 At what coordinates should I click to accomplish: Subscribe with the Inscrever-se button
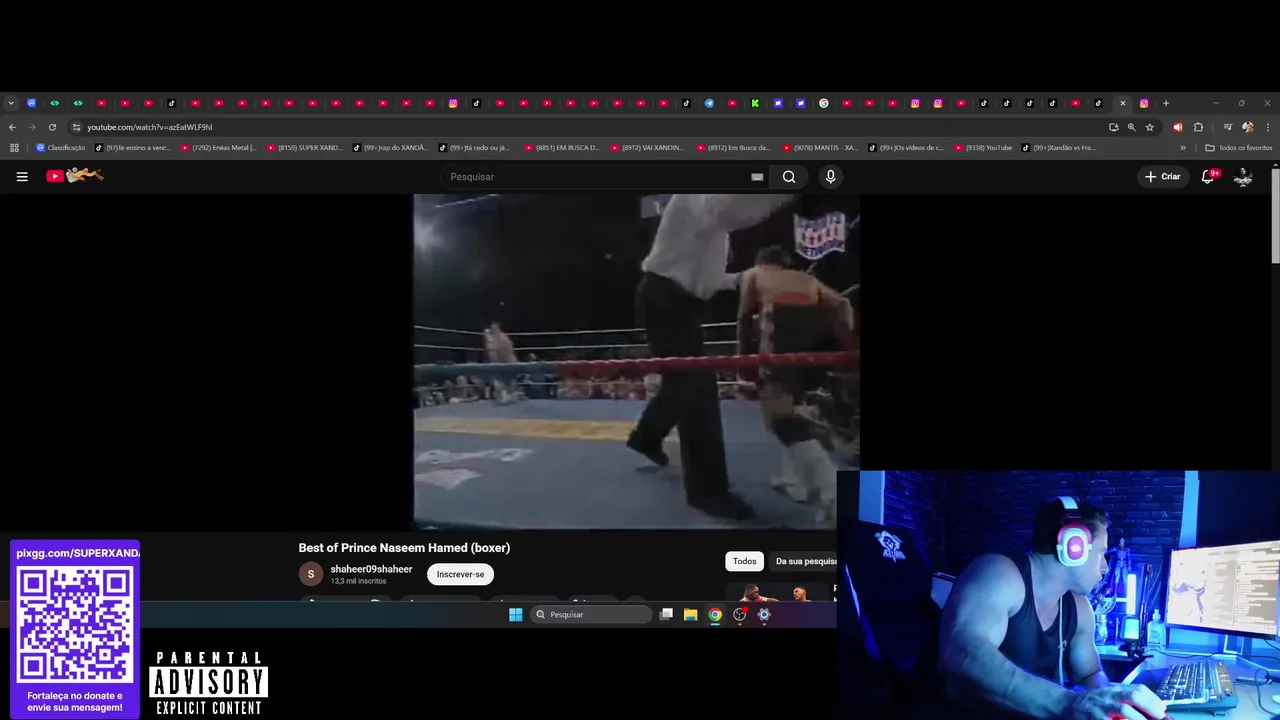point(460,574)
